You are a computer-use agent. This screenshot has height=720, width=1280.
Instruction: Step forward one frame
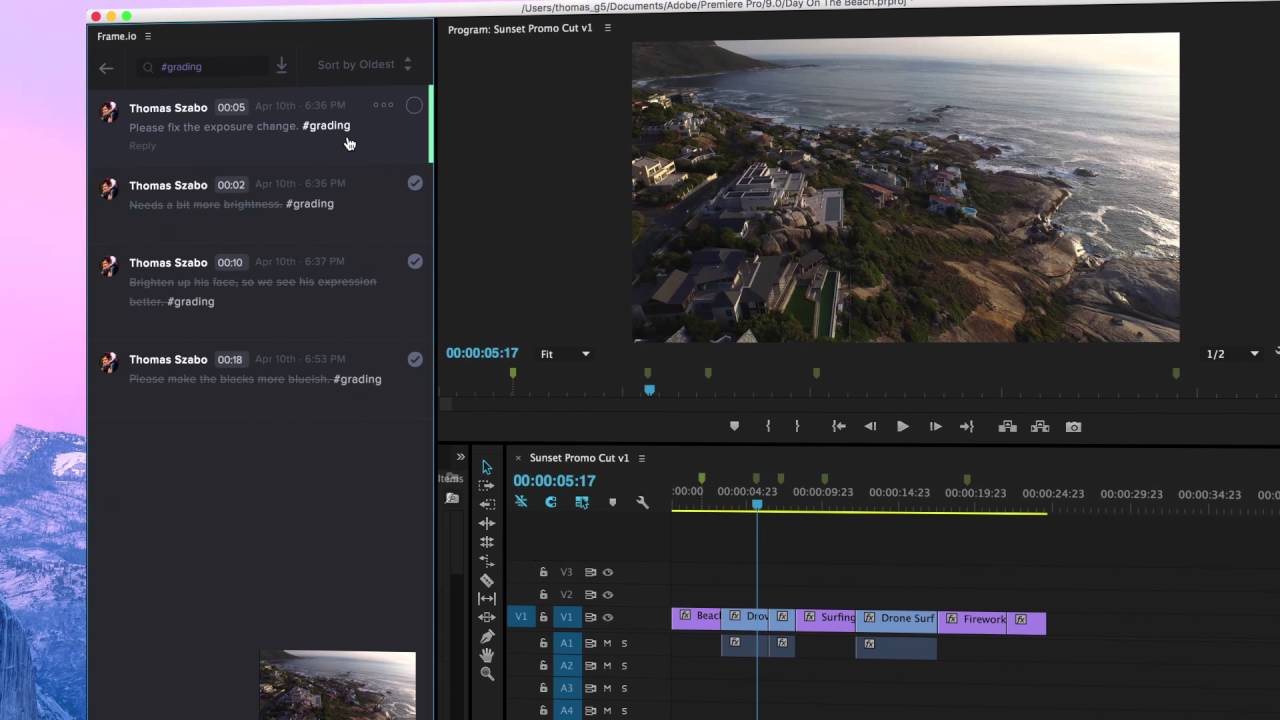935,426
